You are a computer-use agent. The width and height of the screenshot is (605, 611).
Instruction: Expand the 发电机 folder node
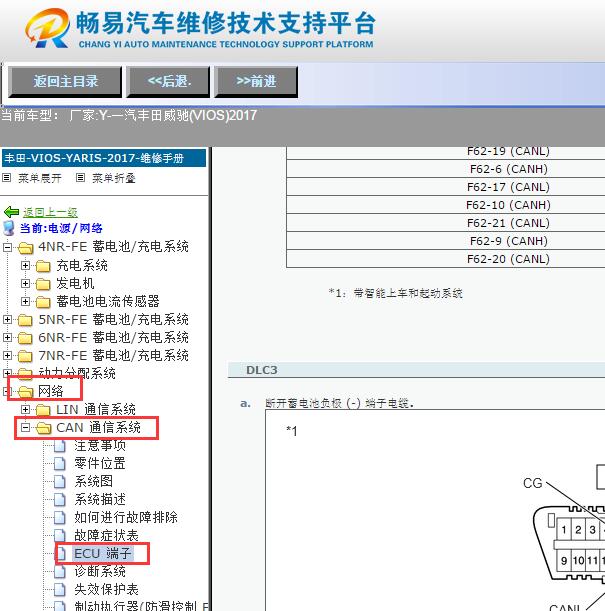coord(25,283)
